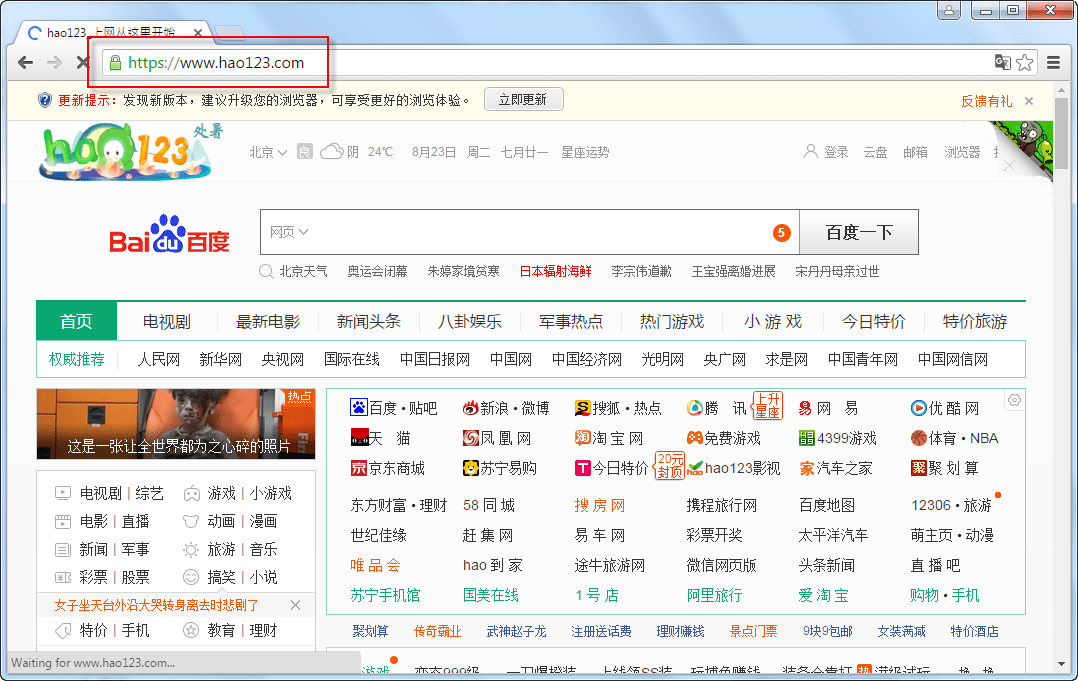Screen dimensions: 1078x681
Task: Open 京东商城 site link
Action: 388,469
